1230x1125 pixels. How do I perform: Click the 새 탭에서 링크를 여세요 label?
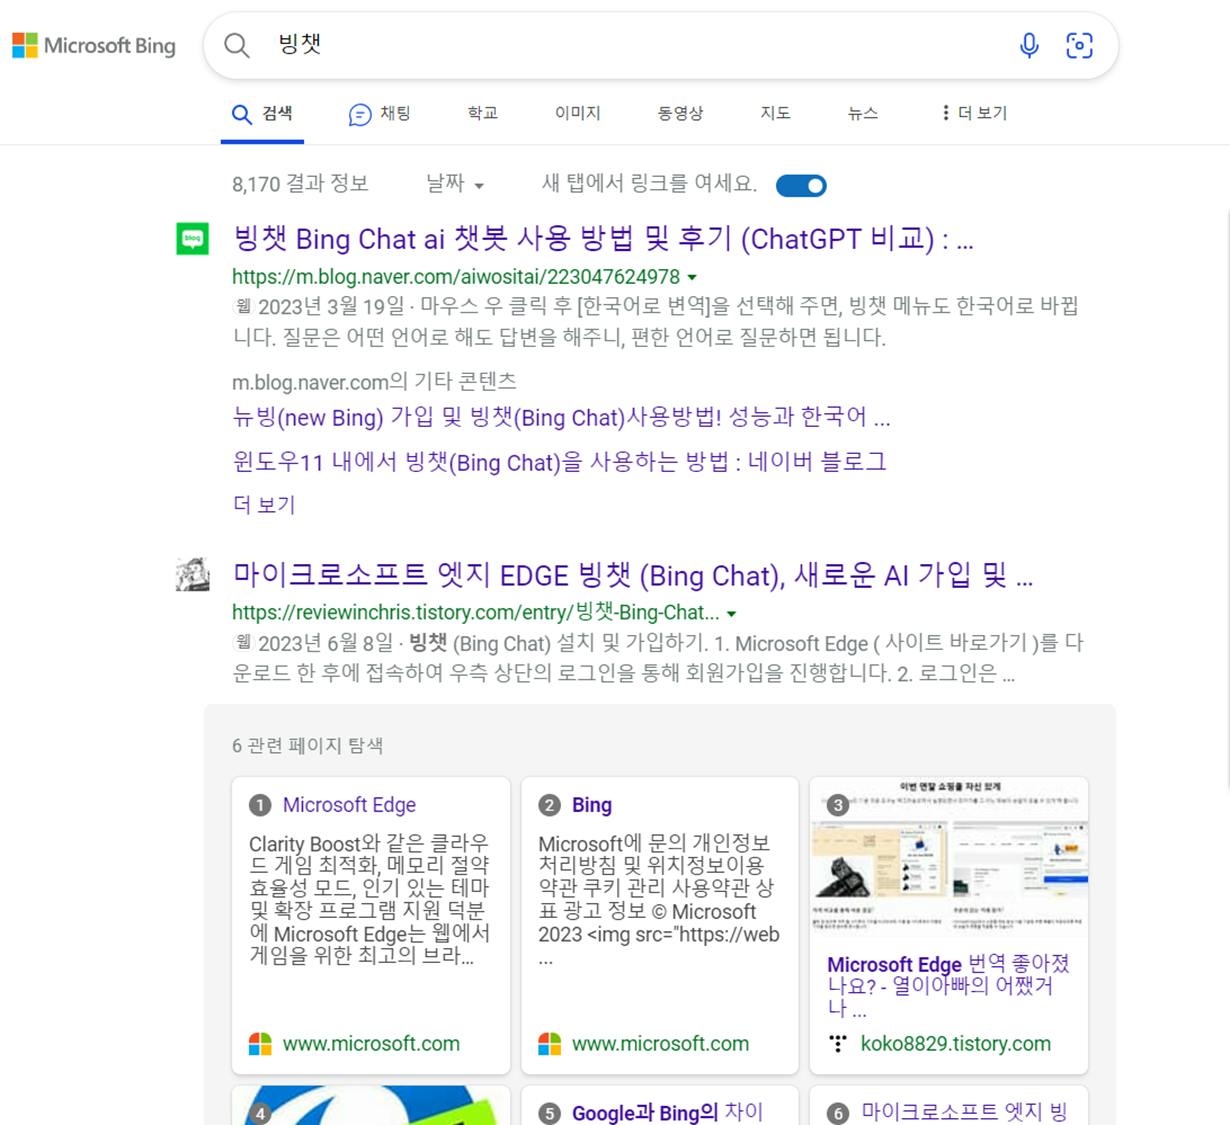click(649, 184)
